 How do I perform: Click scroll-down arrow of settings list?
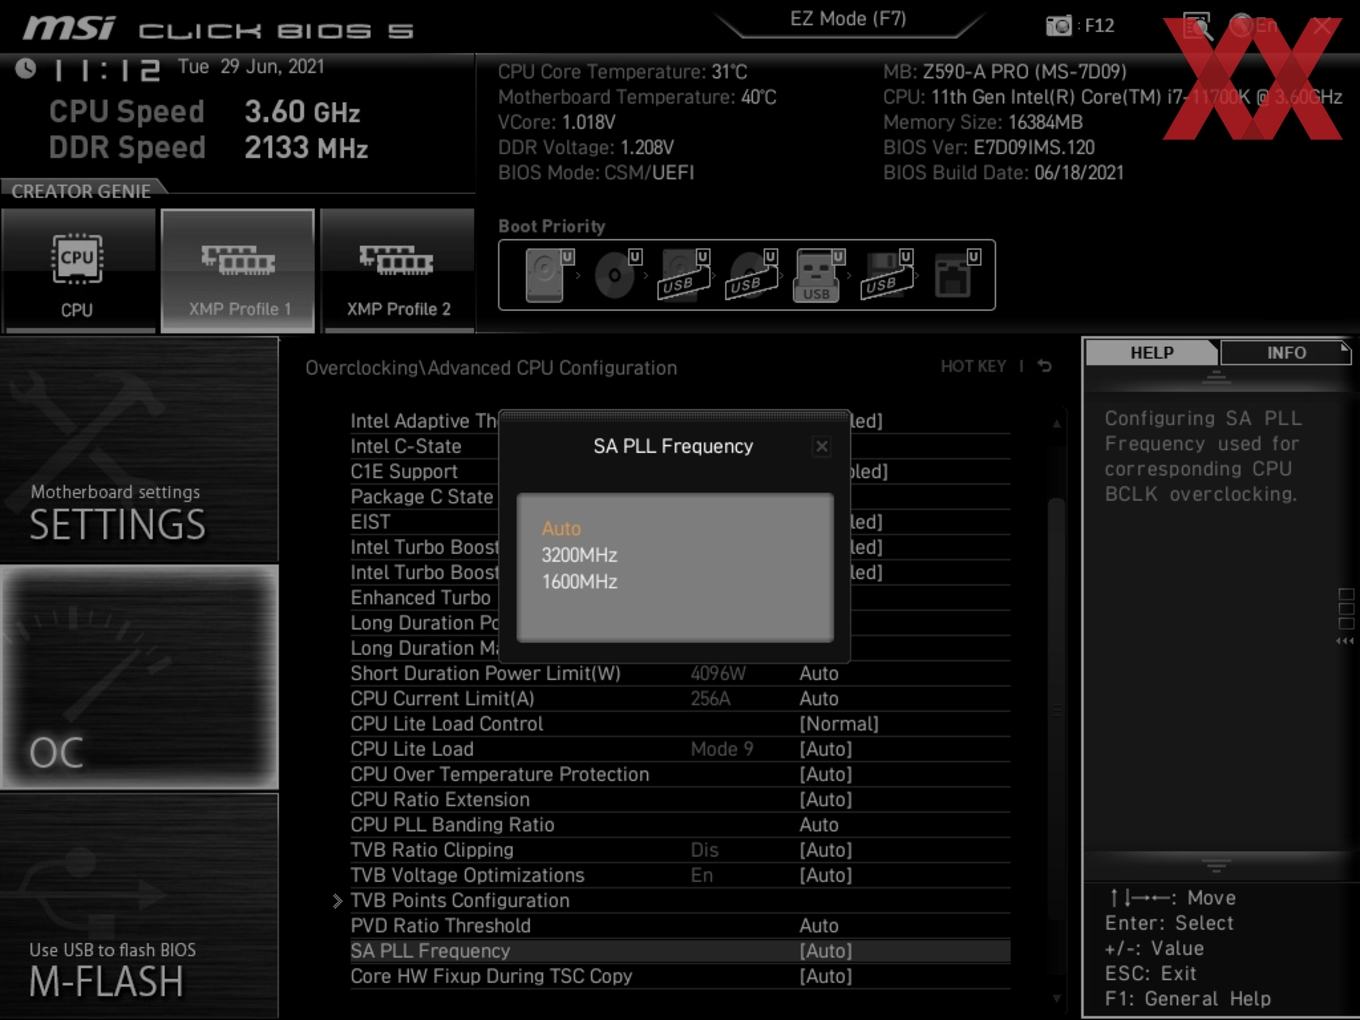coord(1056,998)
